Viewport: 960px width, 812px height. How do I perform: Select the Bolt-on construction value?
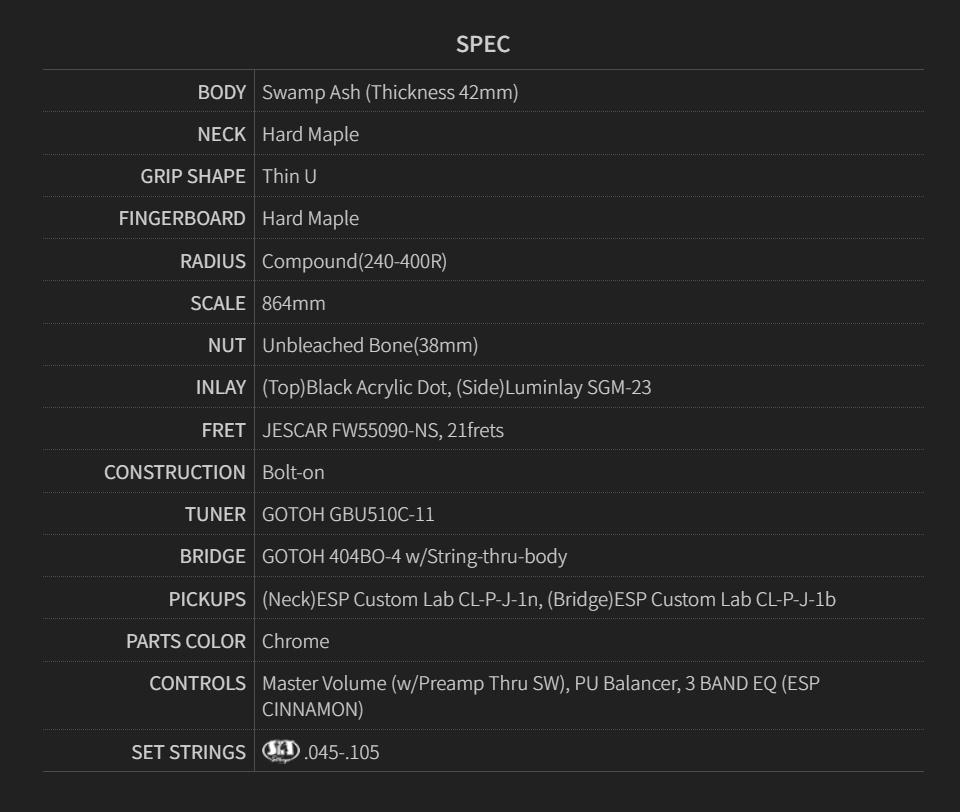(293, 472)
